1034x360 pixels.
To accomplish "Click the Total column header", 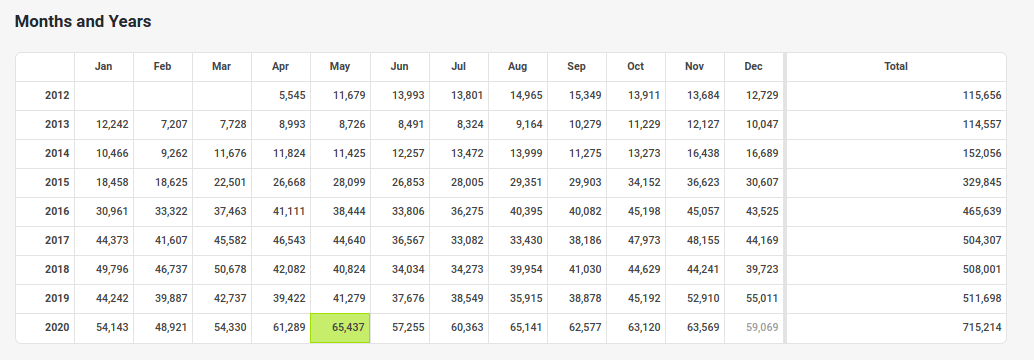I will pos(896,67).
